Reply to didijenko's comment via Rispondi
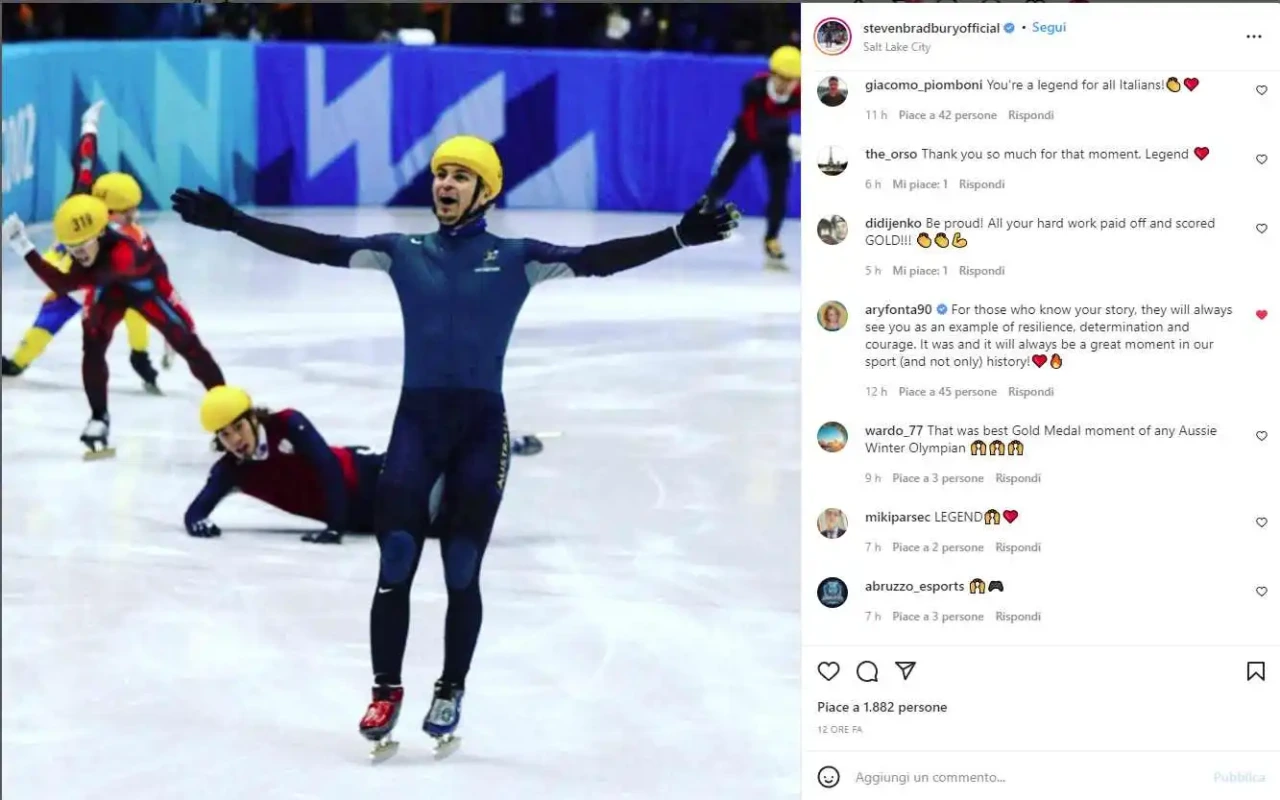This screenshot has height=800, width=1280. point(981,271)
